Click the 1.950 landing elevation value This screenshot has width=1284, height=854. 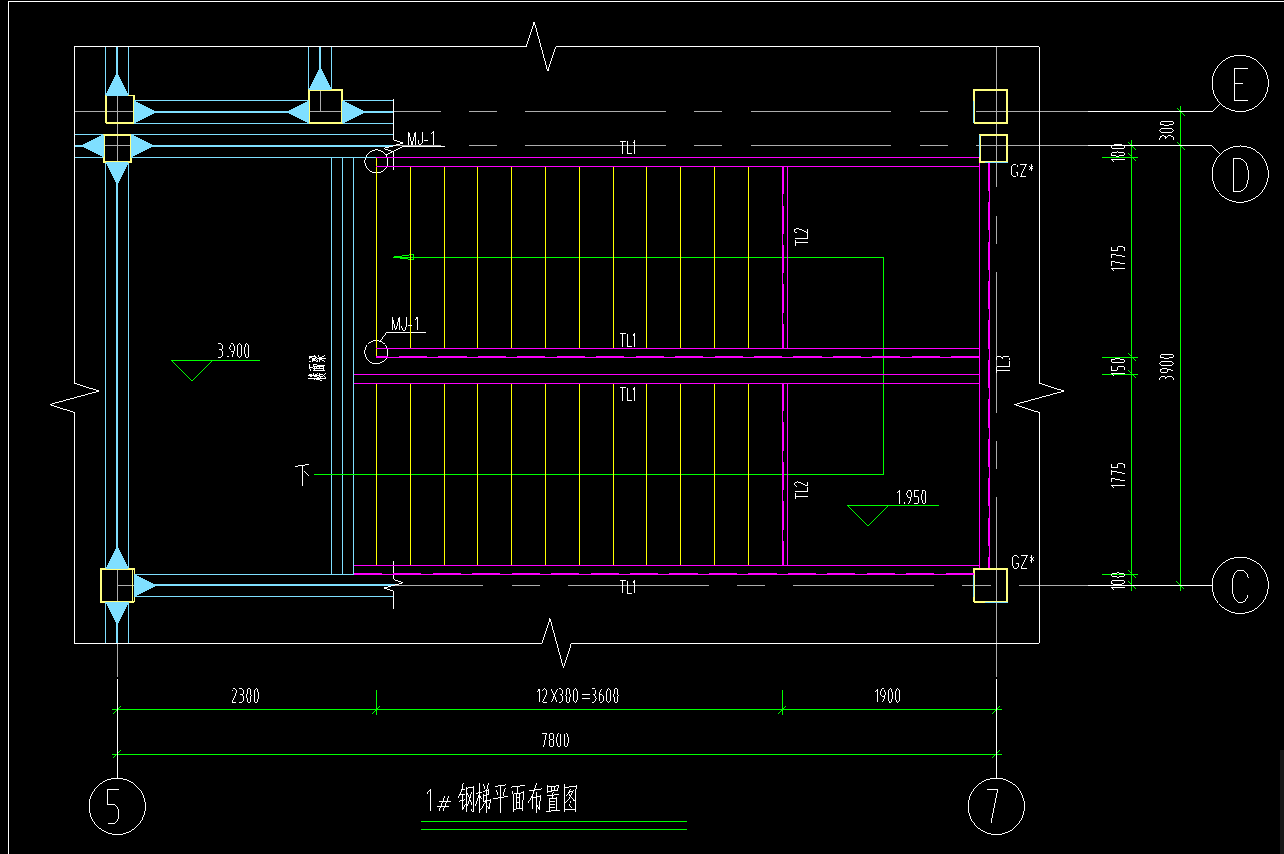(x=912, y=497)
